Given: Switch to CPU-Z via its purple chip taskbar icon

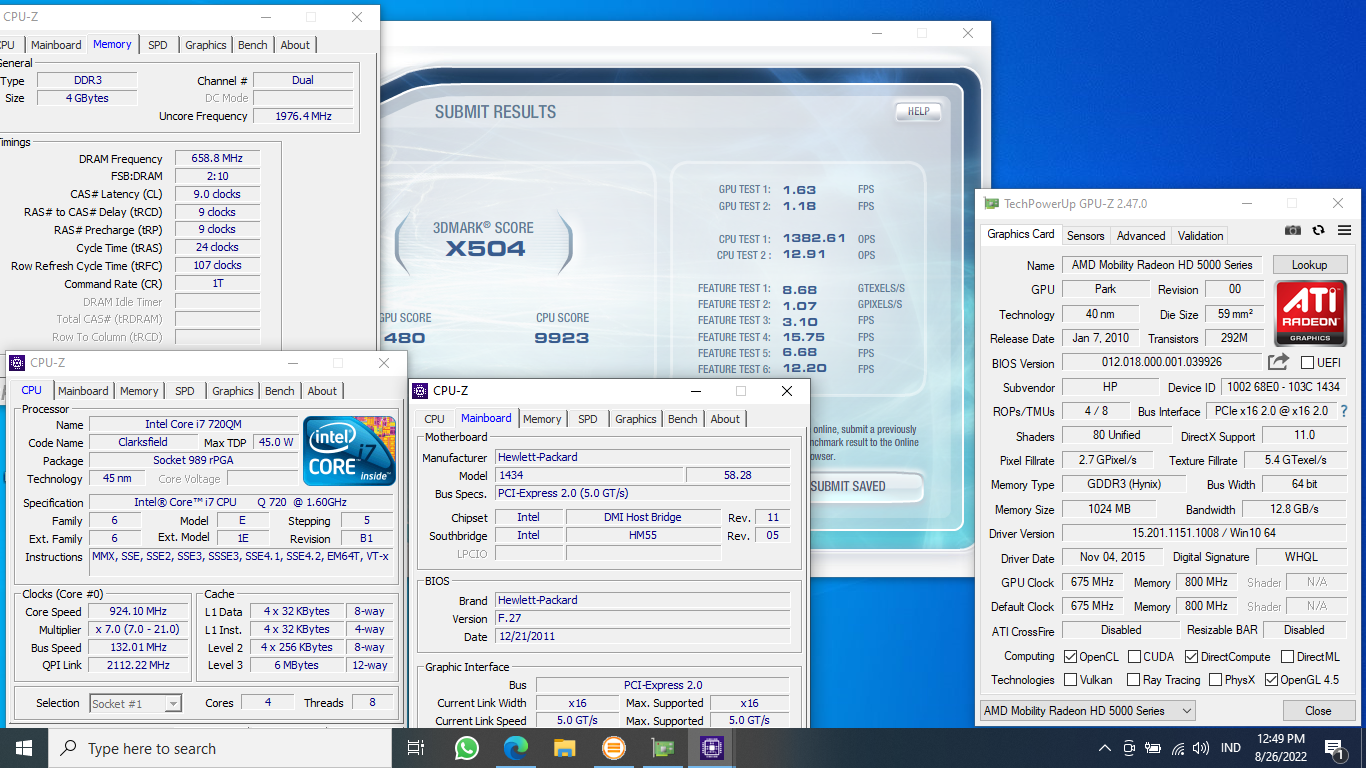Looking at the screenshot, I should coord(711,748).
